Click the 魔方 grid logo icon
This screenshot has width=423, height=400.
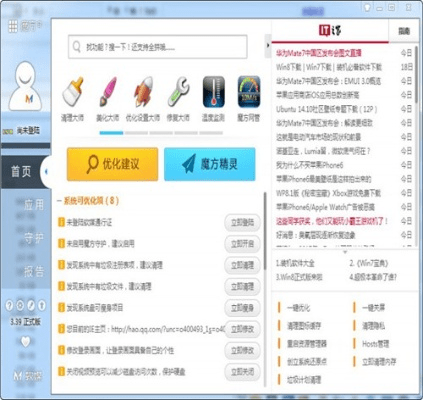pyautogui.click(x=13, y=26)
